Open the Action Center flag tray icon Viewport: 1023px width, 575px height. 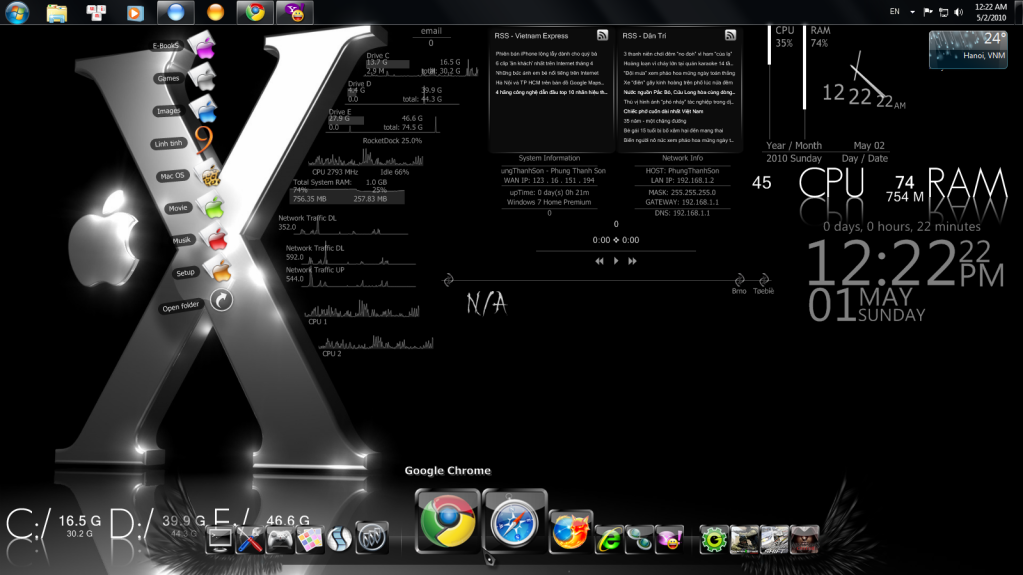[x=928, y=12]
